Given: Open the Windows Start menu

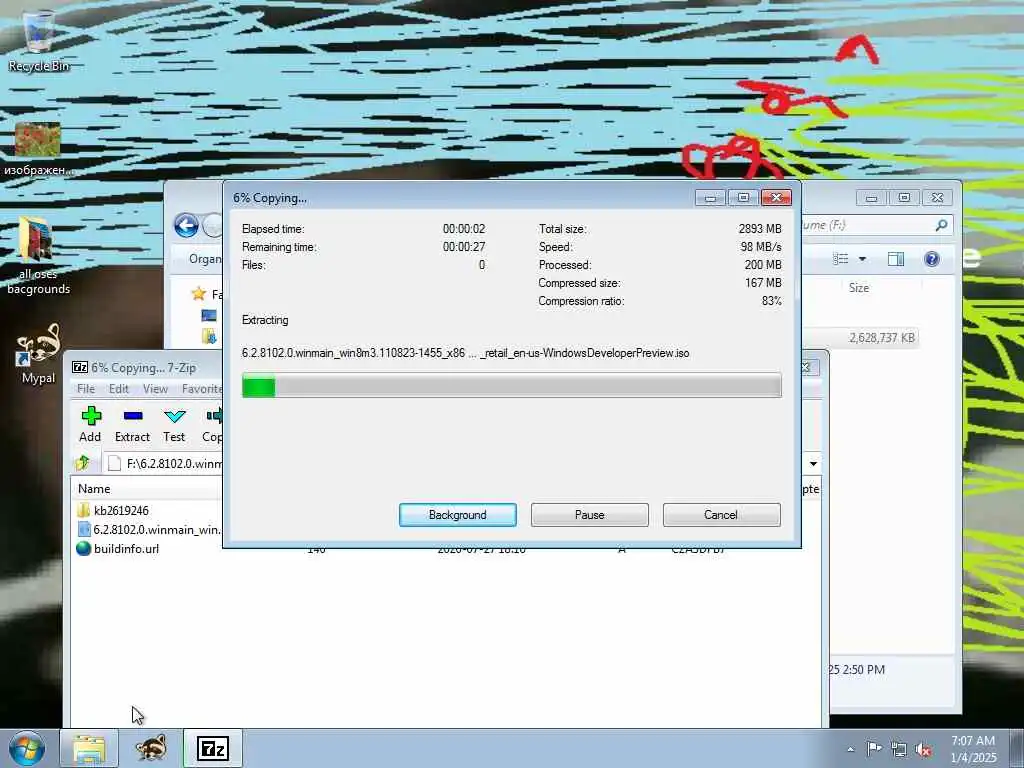Looking at the screenshot, I should point(26,748).
